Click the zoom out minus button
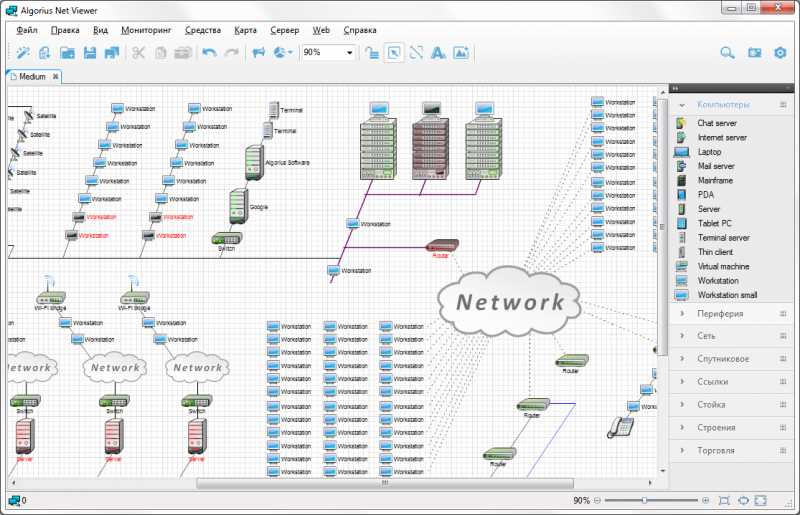 [x=597, y=501]
